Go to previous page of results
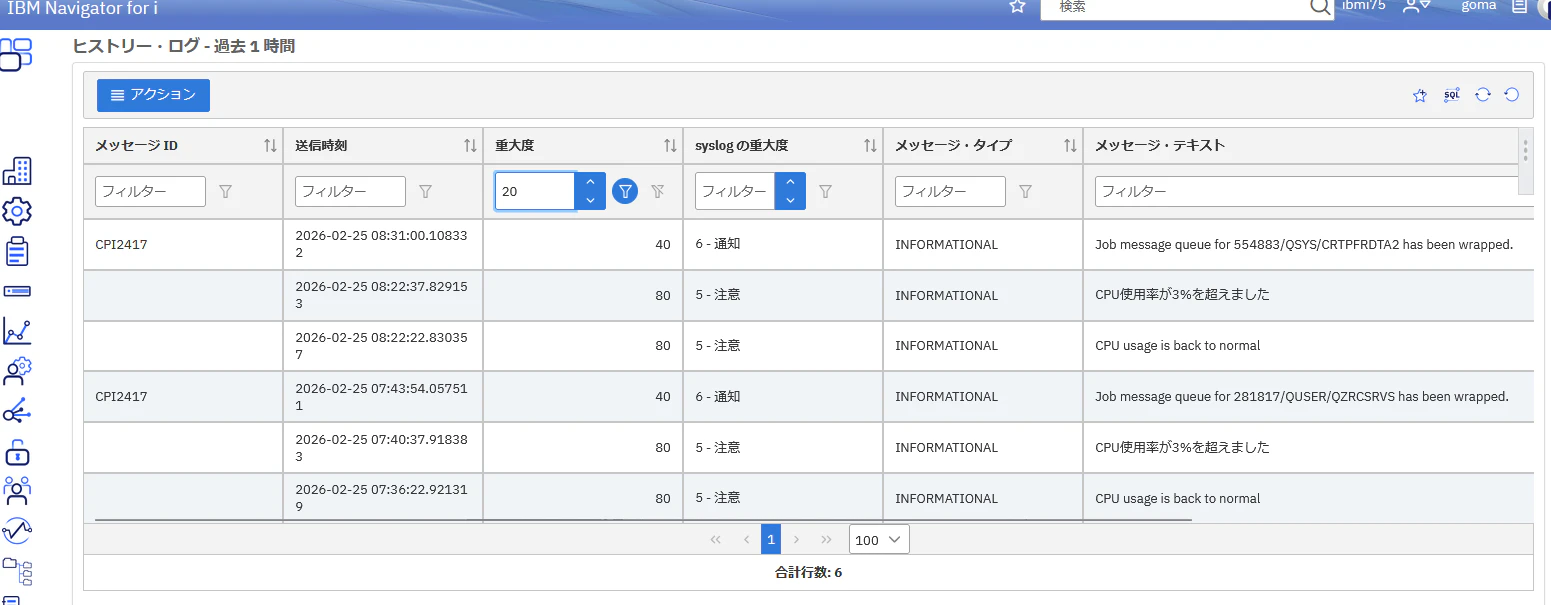Image resolution: width=1551 pixels, height=605 pixels. click(746, 540)
